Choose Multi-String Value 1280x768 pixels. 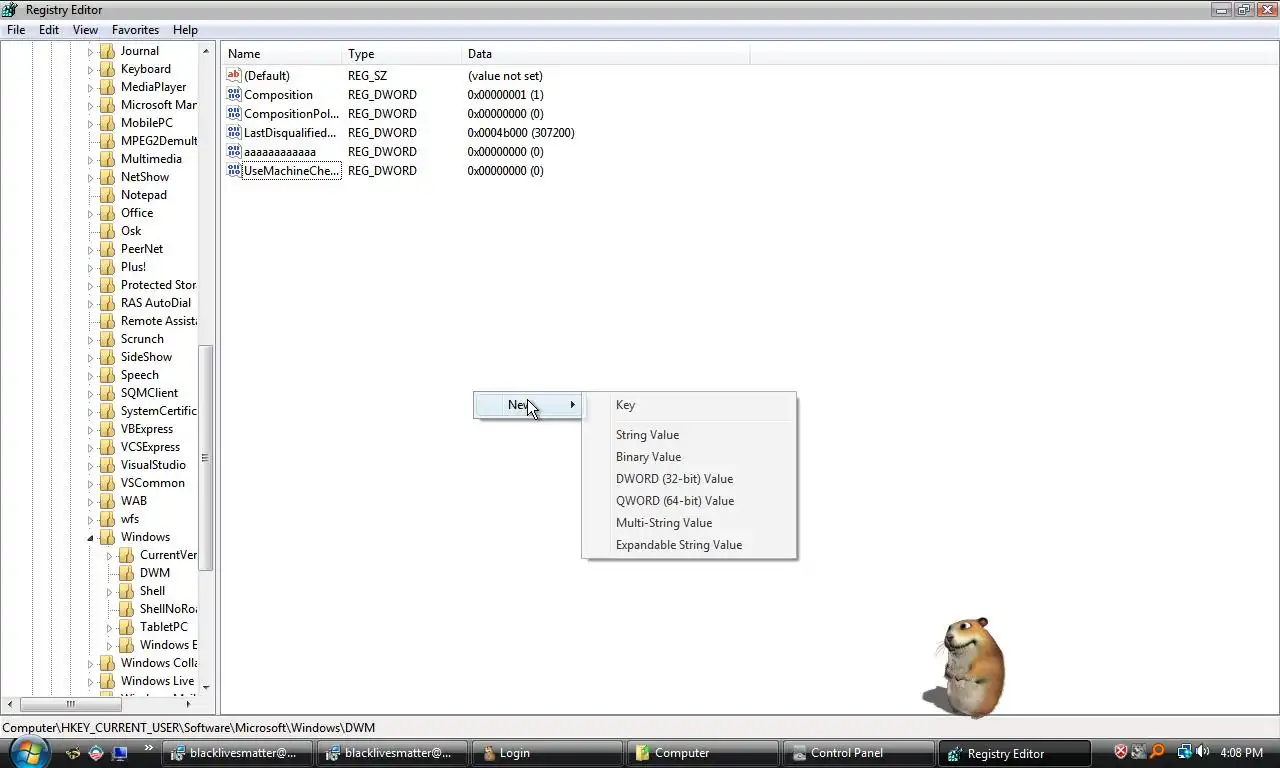tap(689, 523)
